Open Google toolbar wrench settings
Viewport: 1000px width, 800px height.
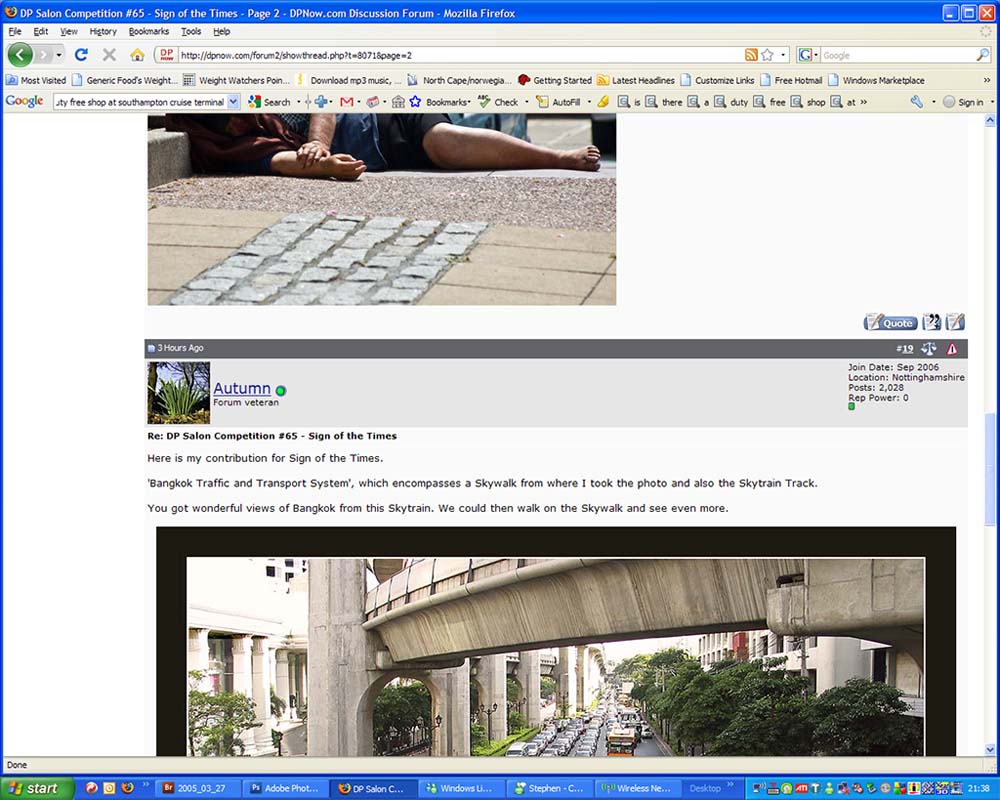pos(917,102)
